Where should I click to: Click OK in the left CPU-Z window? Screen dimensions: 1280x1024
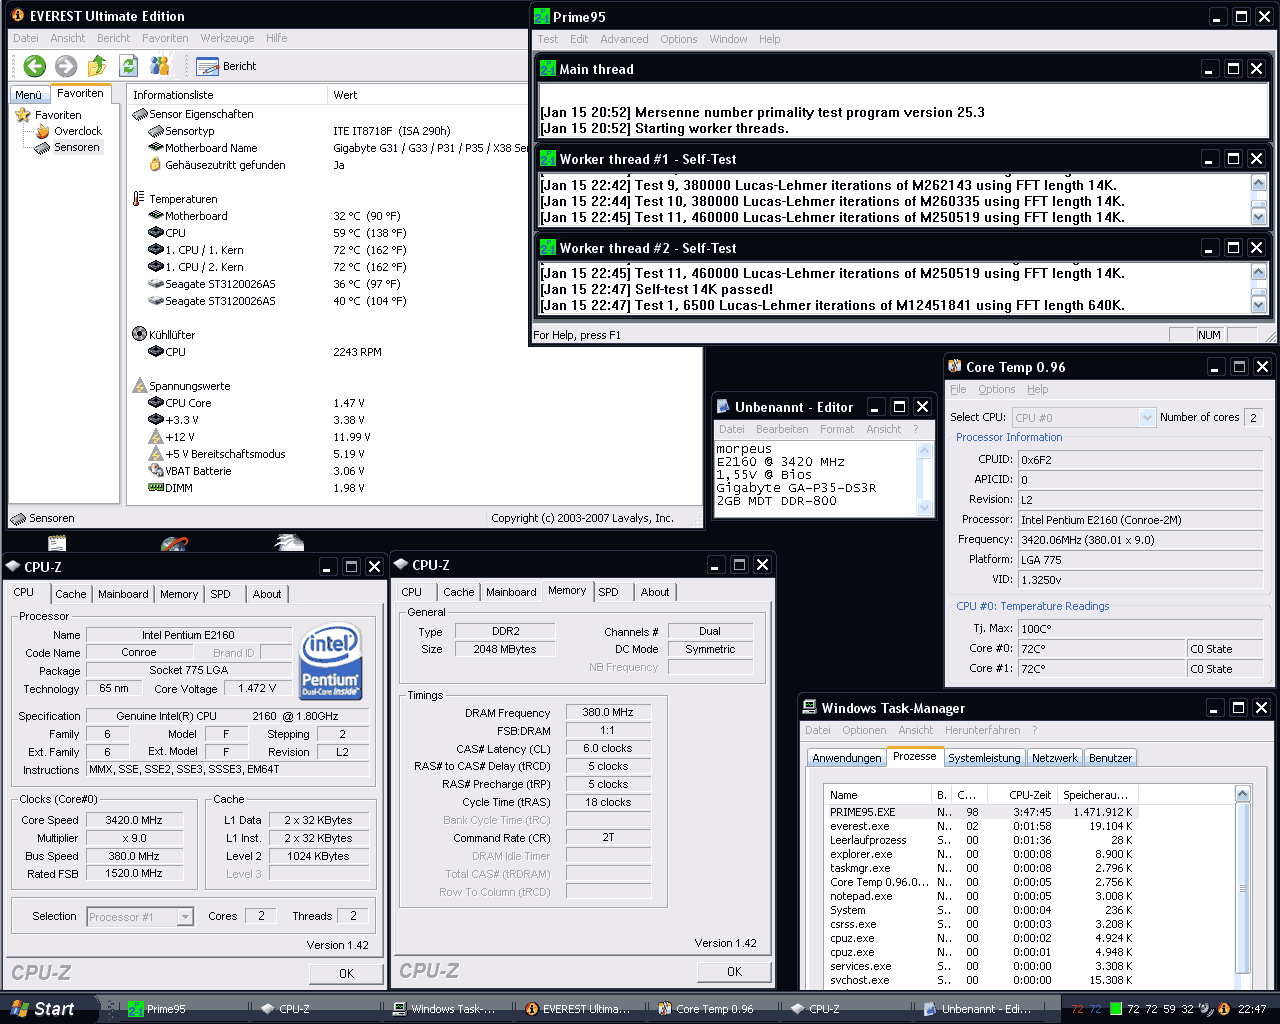pyautogui.click(x=346, y=973)
